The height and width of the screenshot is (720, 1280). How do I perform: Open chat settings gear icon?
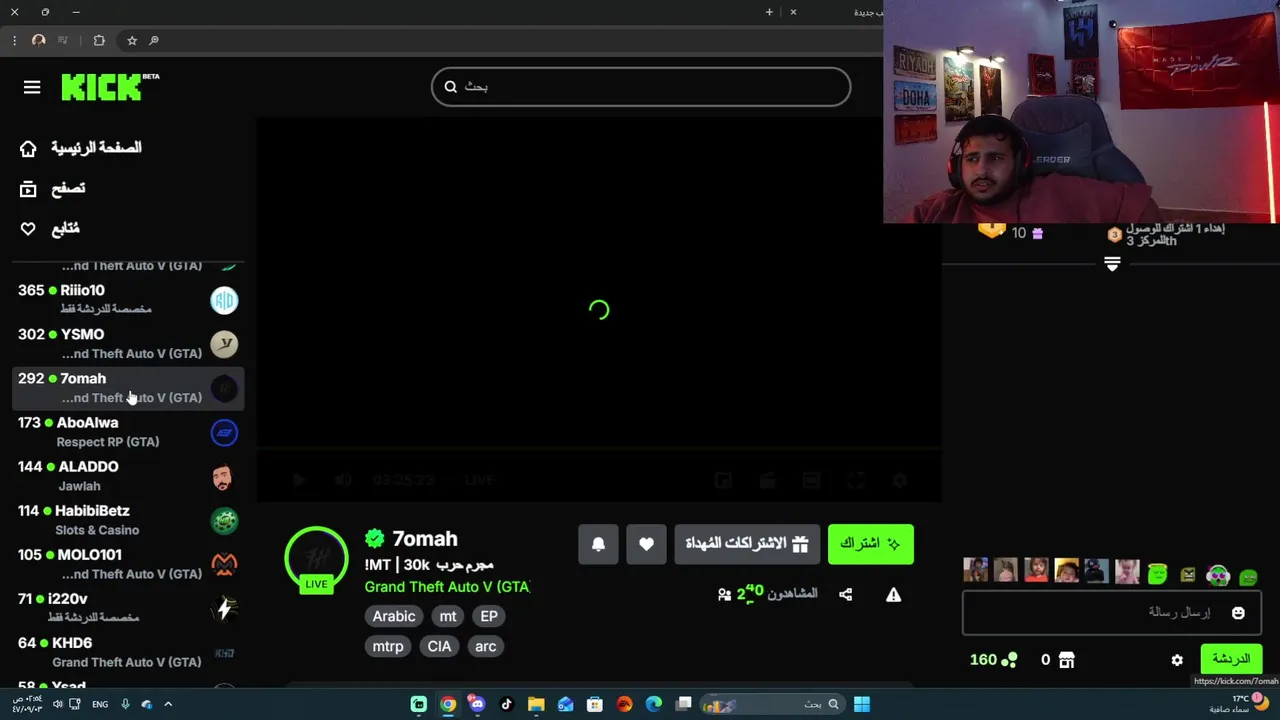(x=1177, y=660)
